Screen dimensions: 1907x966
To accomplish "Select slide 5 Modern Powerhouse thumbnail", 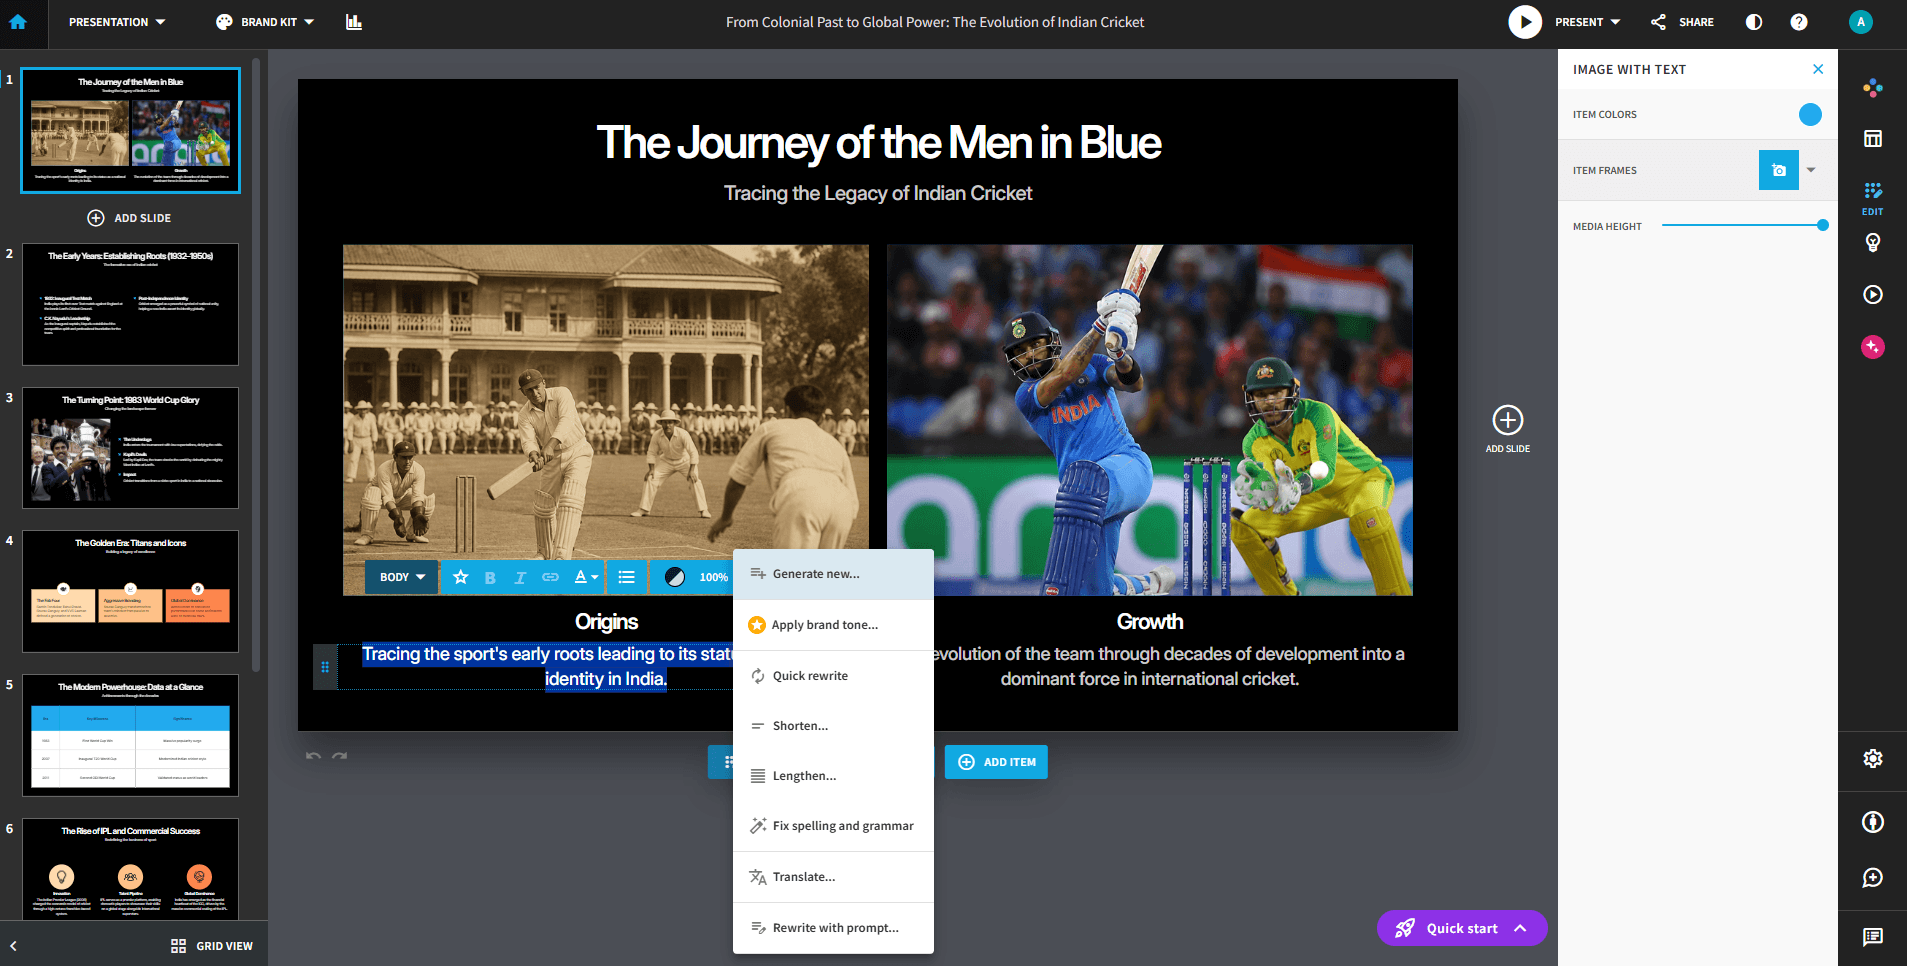I will click(130, 735).
